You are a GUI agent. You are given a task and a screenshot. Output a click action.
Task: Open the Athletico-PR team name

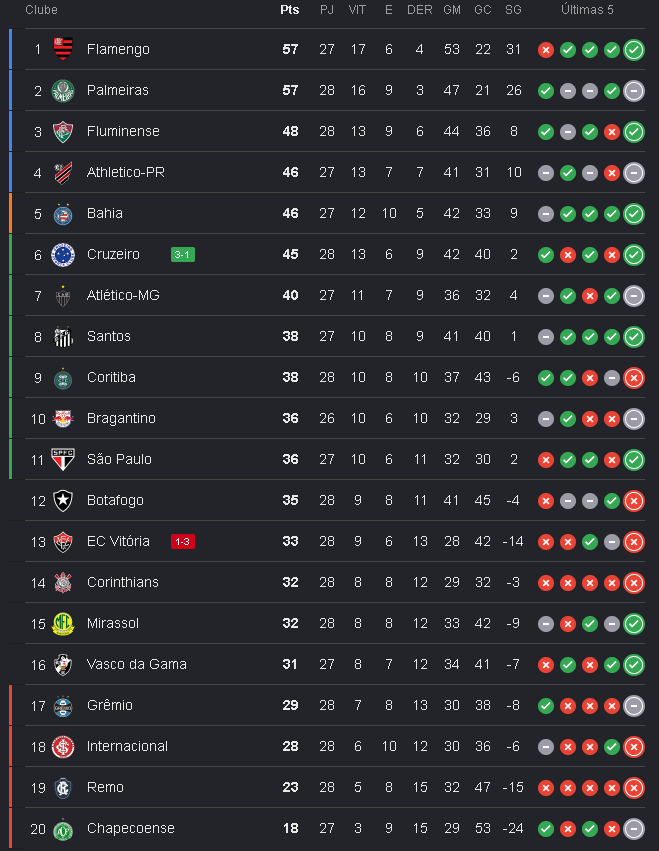tap(126, 172)
